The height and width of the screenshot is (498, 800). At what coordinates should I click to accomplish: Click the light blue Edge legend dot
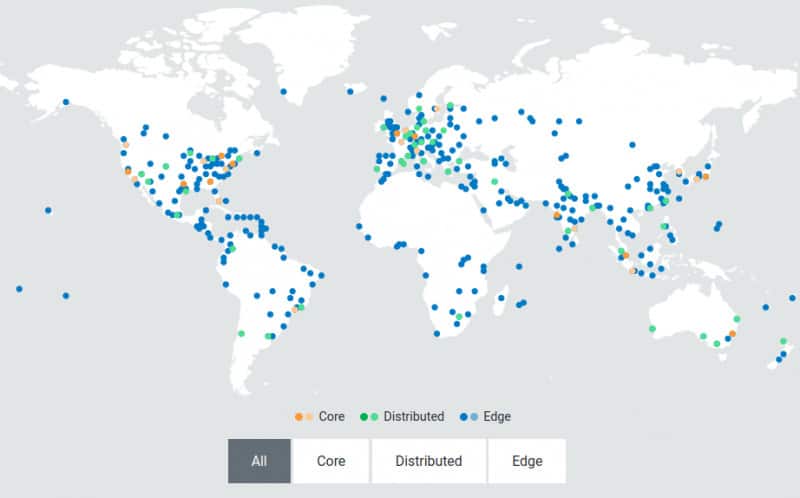(473, 416)
